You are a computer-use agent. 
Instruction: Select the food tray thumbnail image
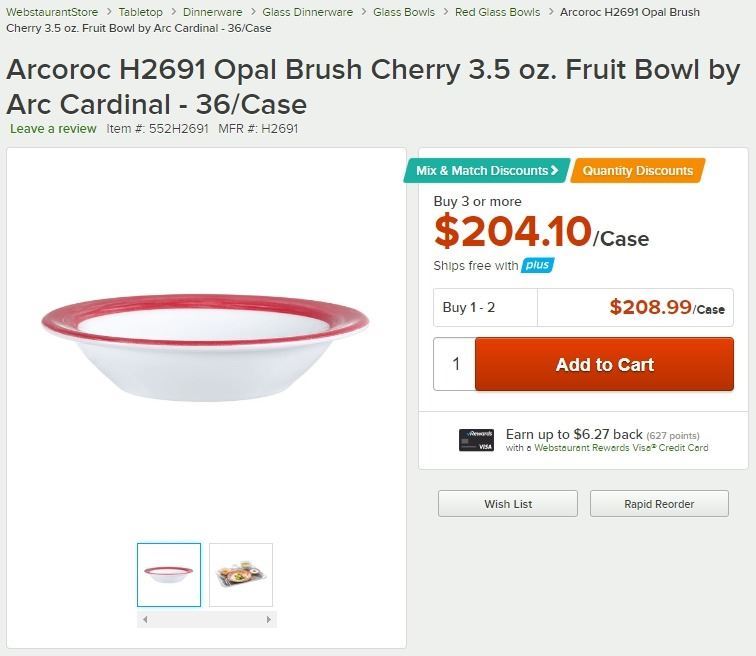(x=241, y=575)
